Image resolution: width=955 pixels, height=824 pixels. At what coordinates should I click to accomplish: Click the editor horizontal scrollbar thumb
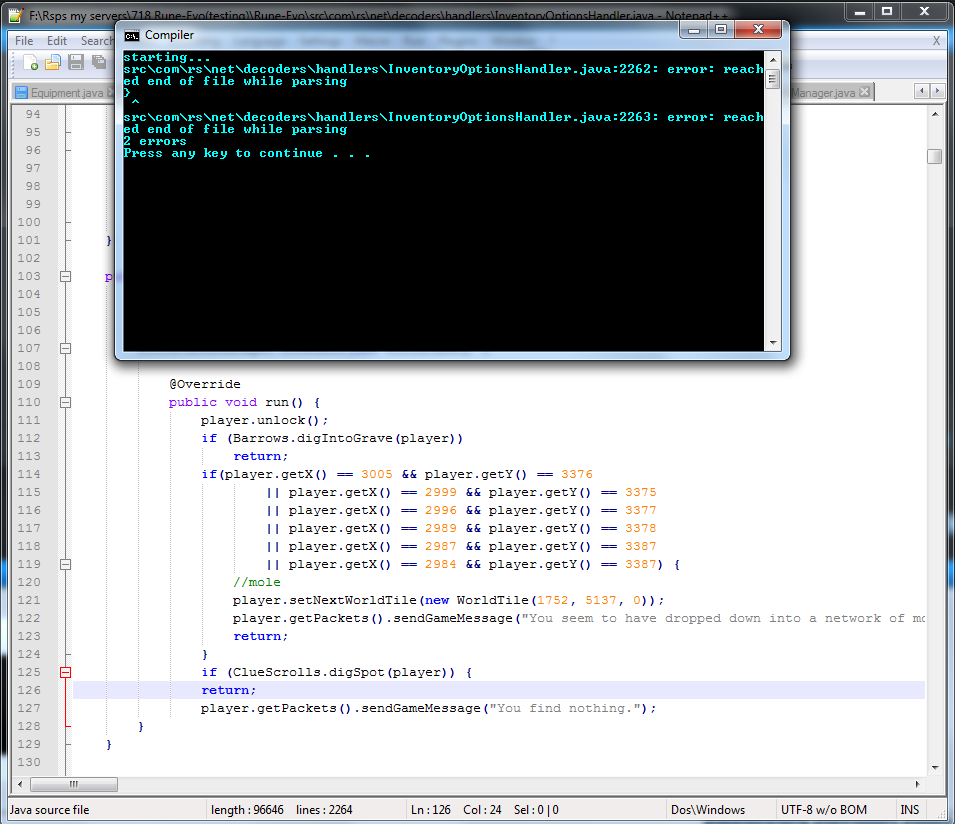point(74,784)
